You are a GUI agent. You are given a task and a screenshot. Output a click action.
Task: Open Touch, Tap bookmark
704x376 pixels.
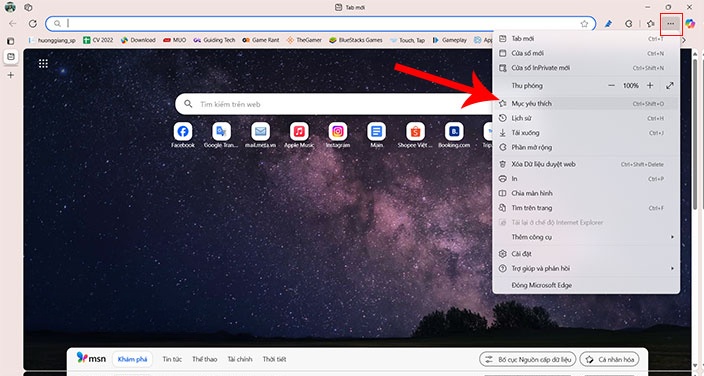pos(408,40)
